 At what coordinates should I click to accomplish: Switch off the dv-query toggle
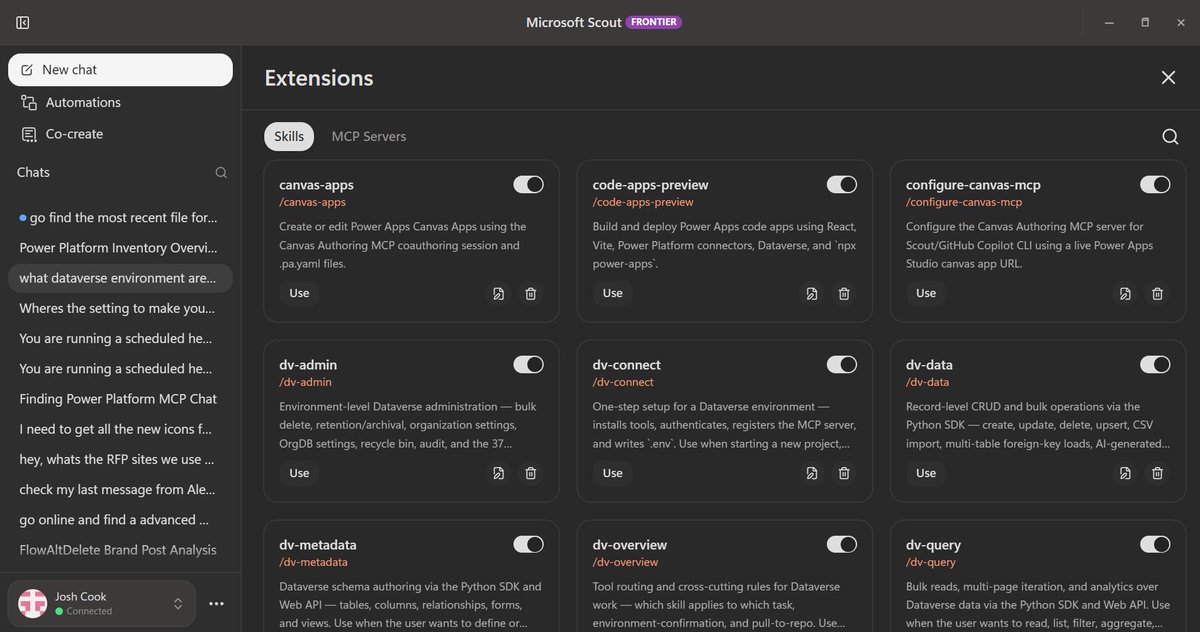coord(1155,544)
